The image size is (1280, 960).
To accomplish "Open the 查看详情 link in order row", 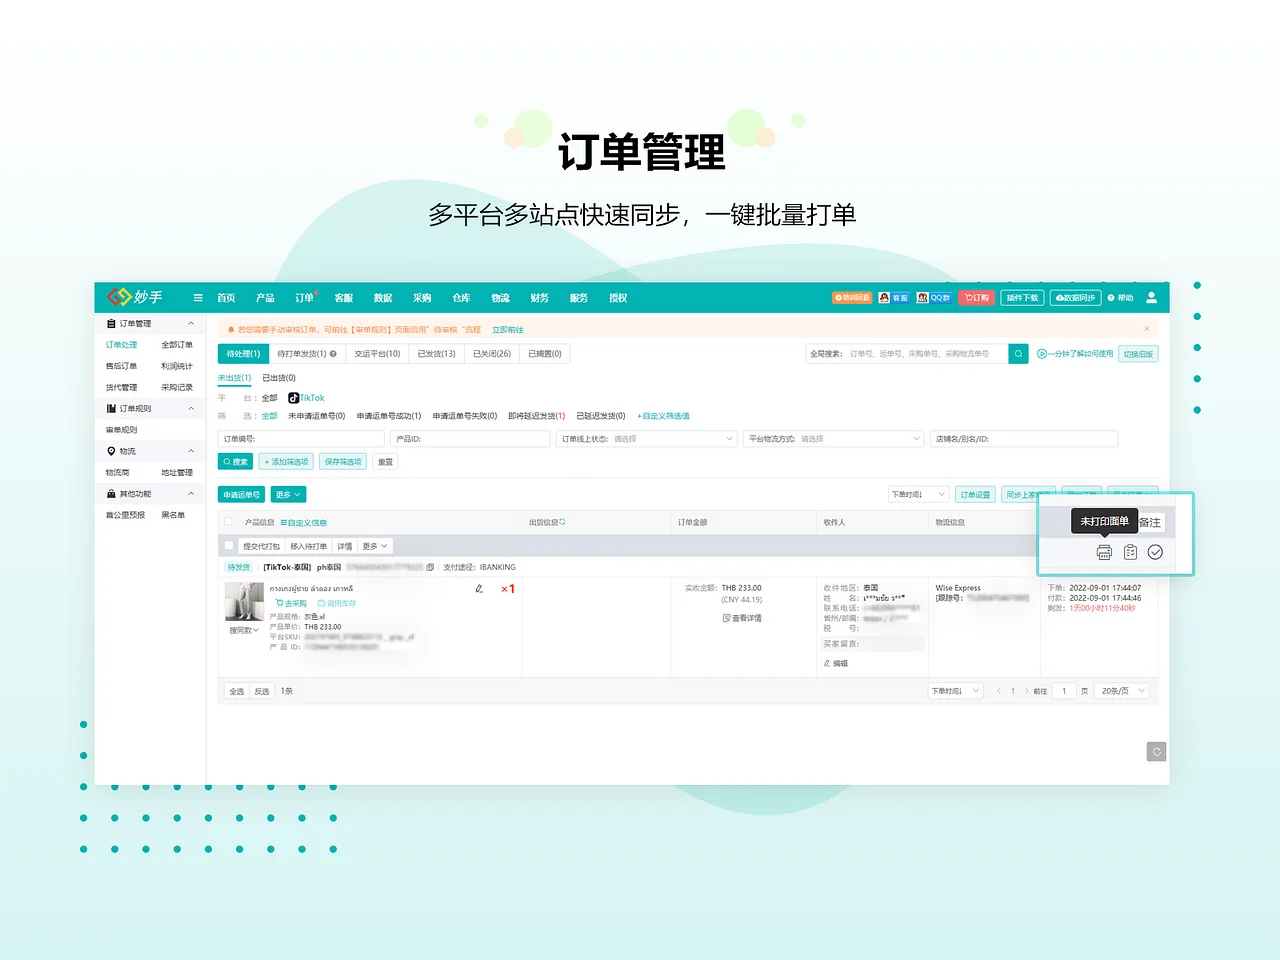I will pos(744,617).
